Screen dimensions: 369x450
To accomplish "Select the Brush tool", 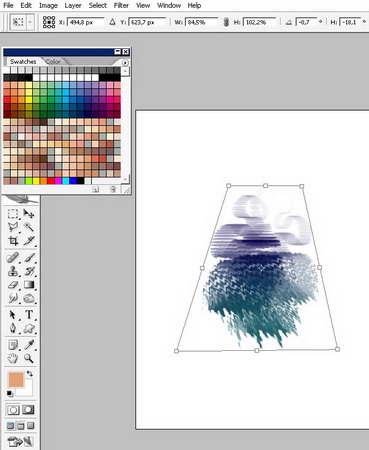I will (29, 258).
